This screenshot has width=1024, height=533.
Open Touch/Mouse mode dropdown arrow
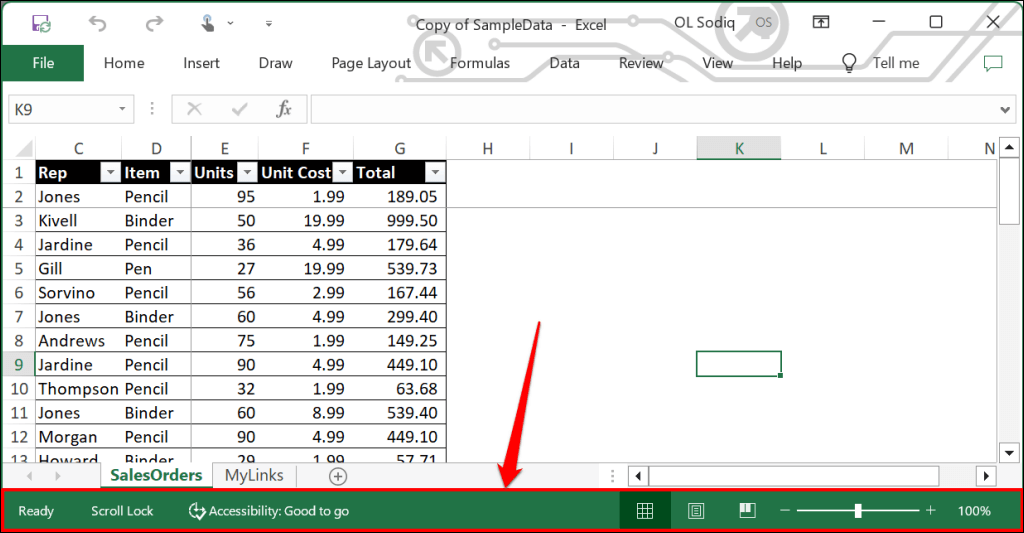[x=231, y=24]
